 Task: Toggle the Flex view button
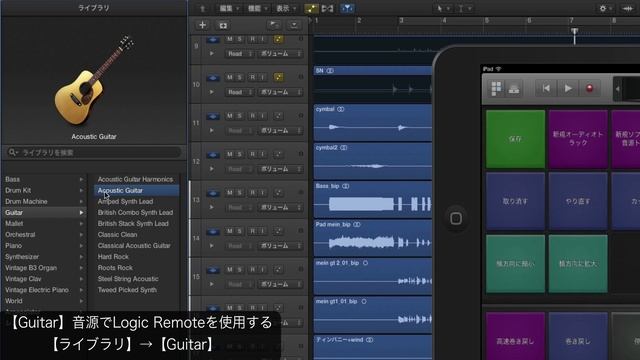pyautogui.click(x=327, y=8)
